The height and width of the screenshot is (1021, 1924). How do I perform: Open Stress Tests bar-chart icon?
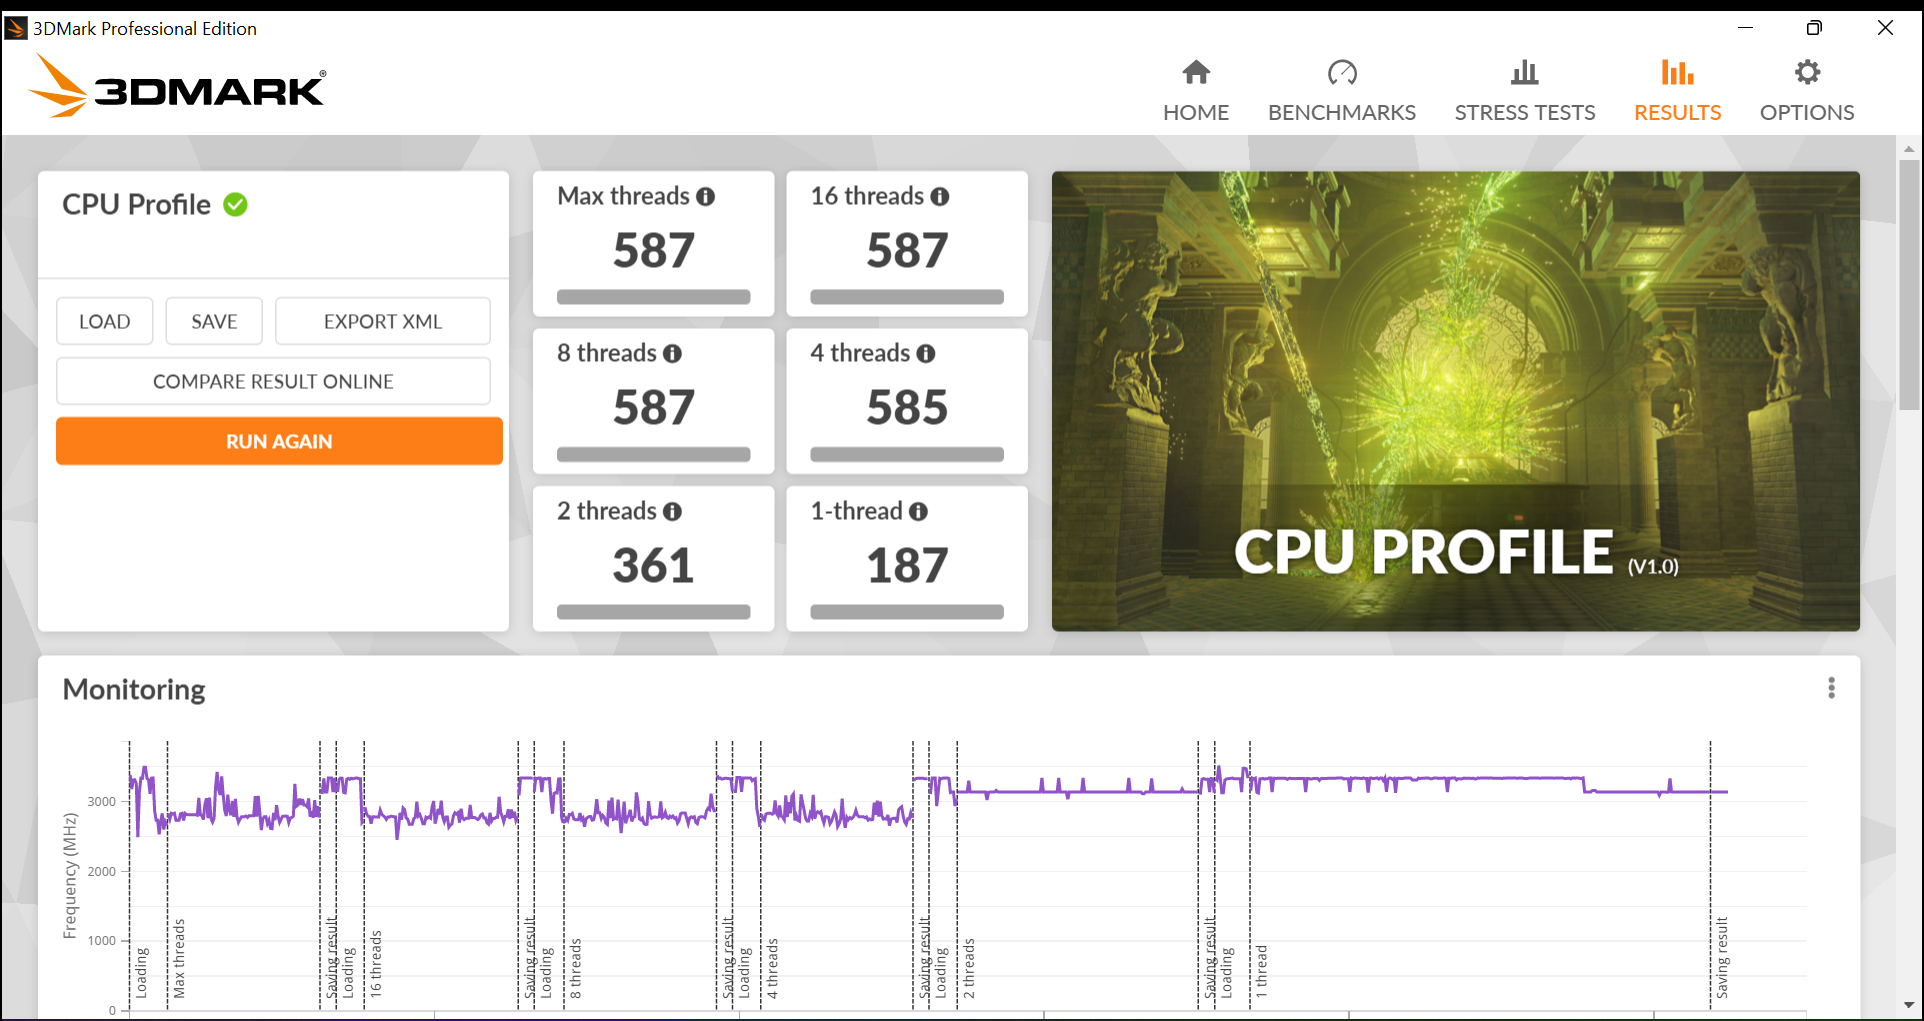pos(1524,72)
